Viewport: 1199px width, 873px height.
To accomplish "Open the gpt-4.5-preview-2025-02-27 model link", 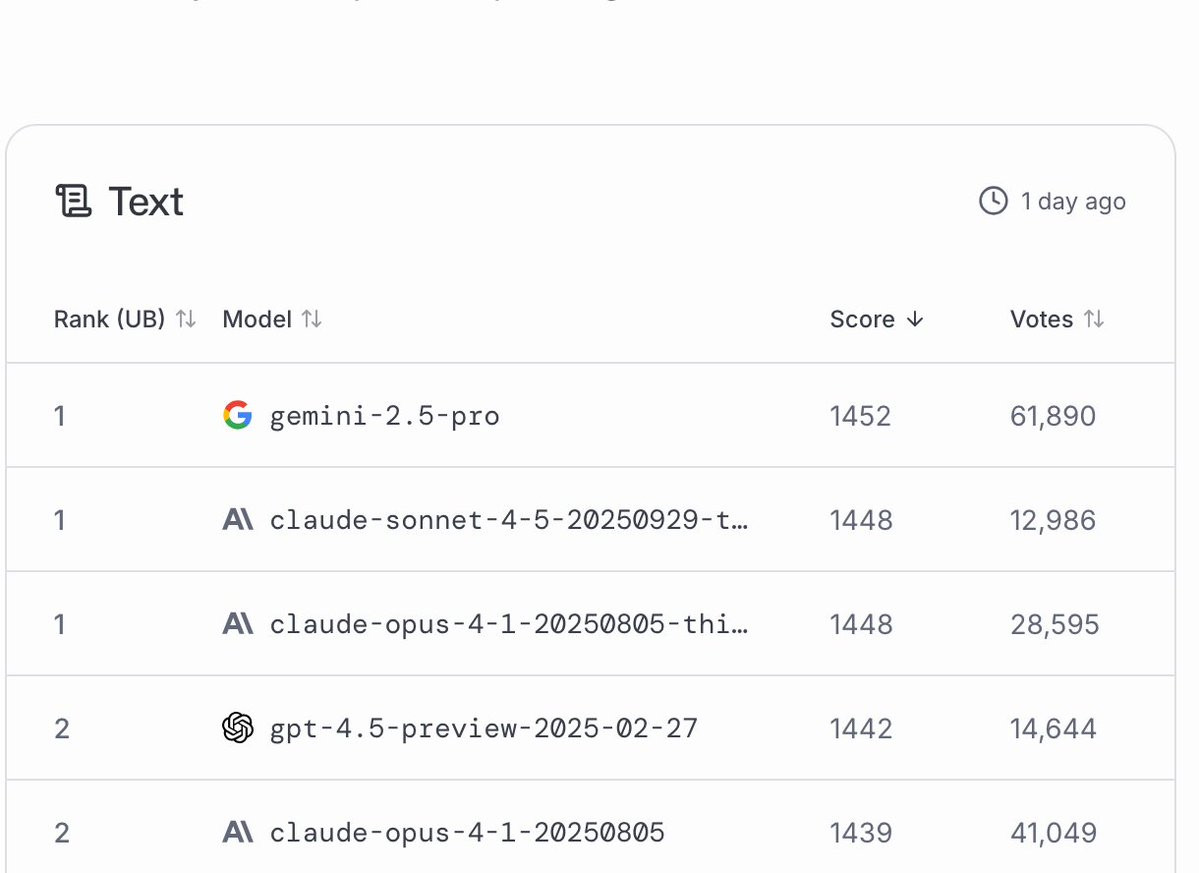I will click(483, 728).
